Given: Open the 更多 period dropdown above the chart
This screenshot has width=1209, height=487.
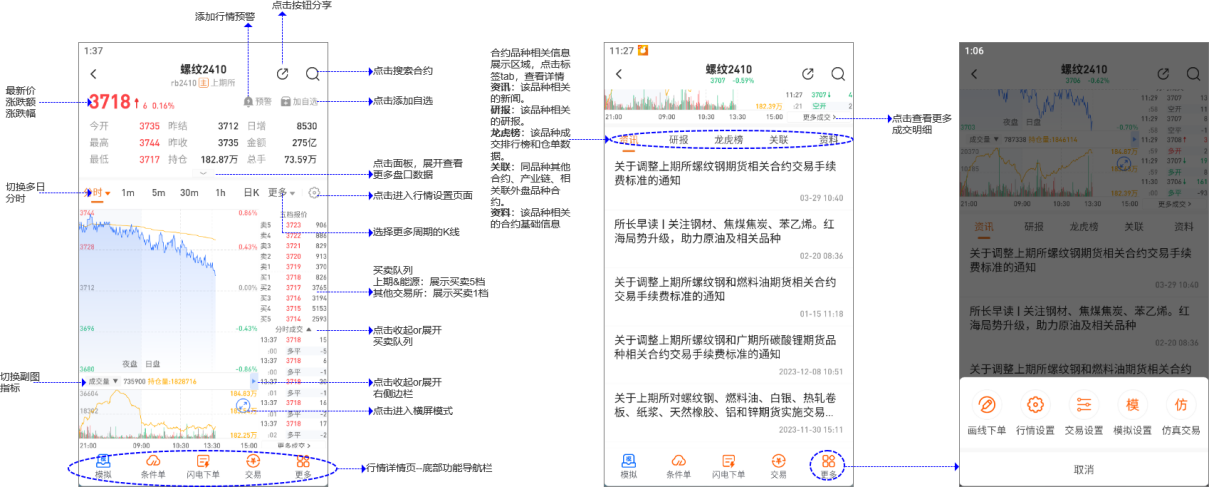Looking at the screenshot, I should 281,193.
